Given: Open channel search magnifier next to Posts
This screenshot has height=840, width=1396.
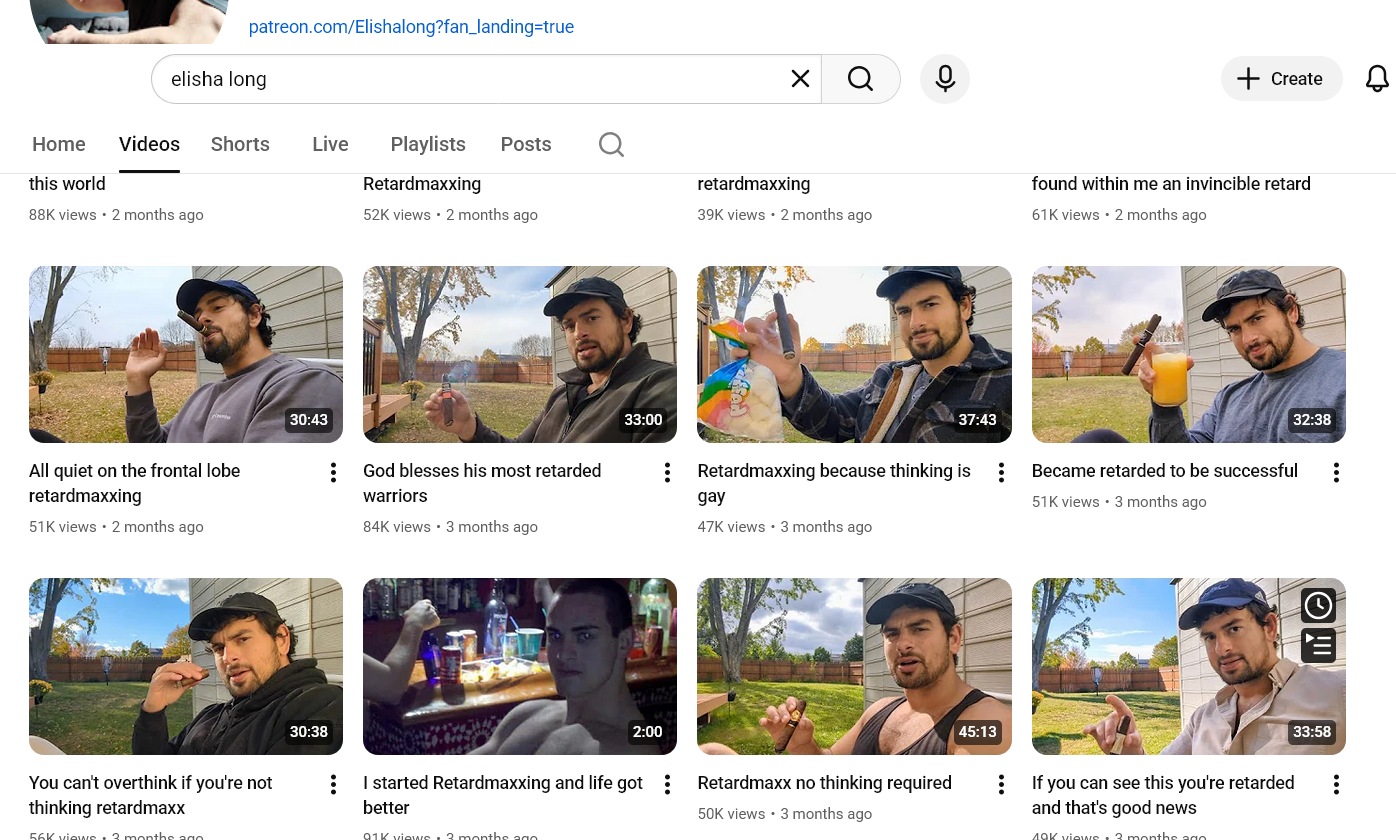Looking at the screenshot, I should (x=611, y=145).
